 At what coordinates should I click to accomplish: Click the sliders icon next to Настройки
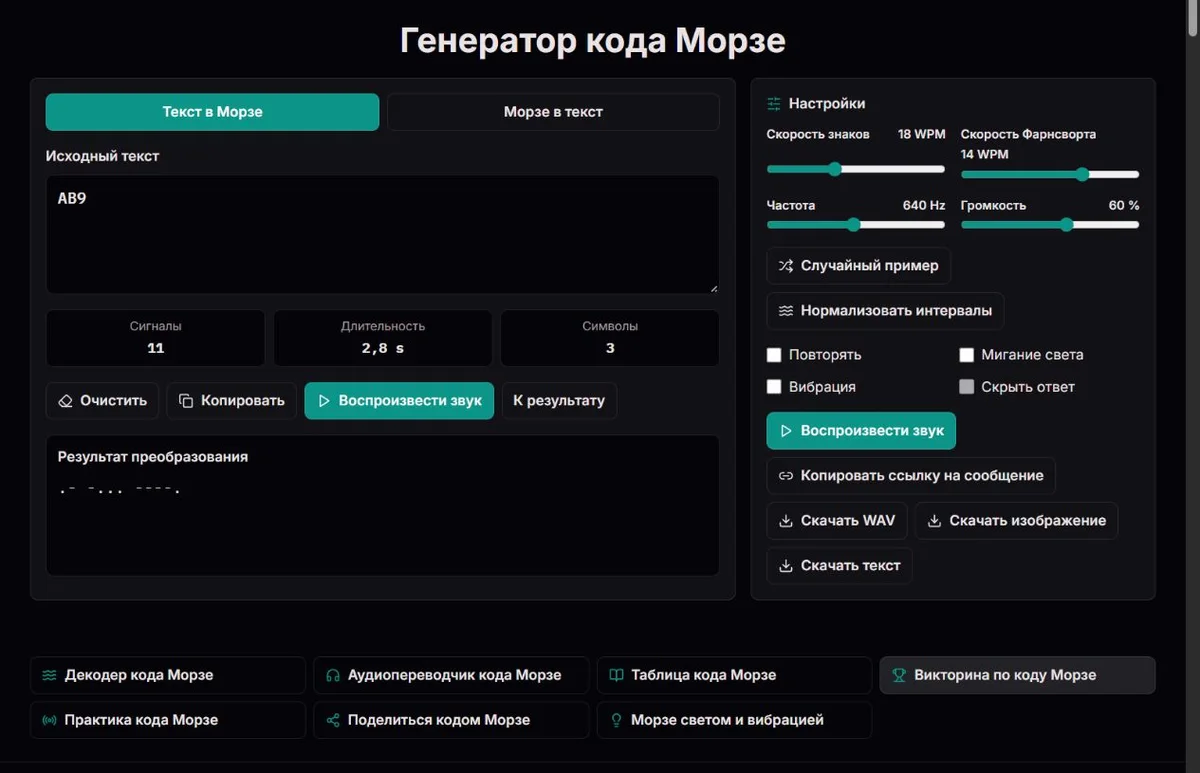click(774, 104)
